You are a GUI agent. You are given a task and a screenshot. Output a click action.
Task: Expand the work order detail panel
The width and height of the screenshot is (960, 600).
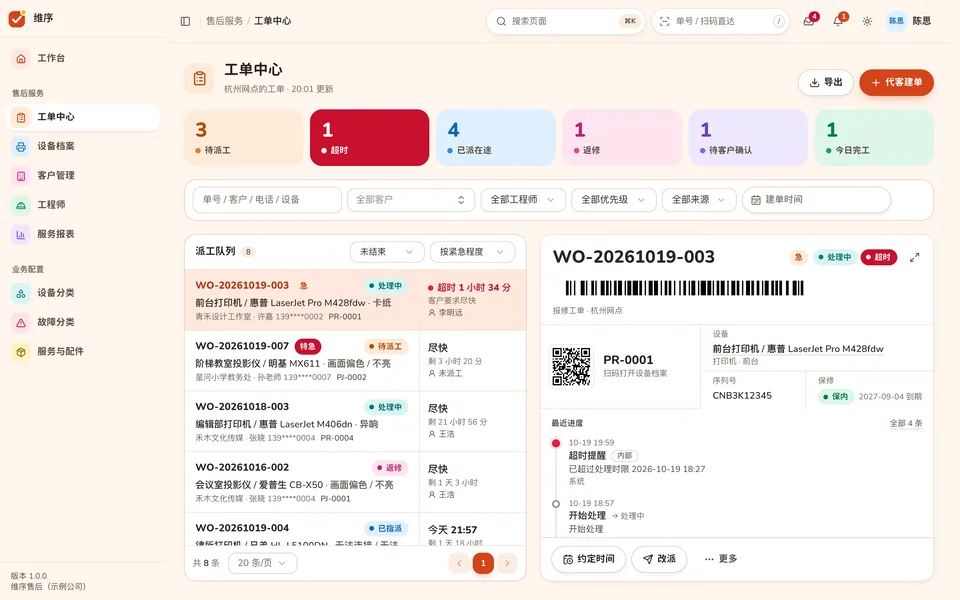[x=915, y=258]
